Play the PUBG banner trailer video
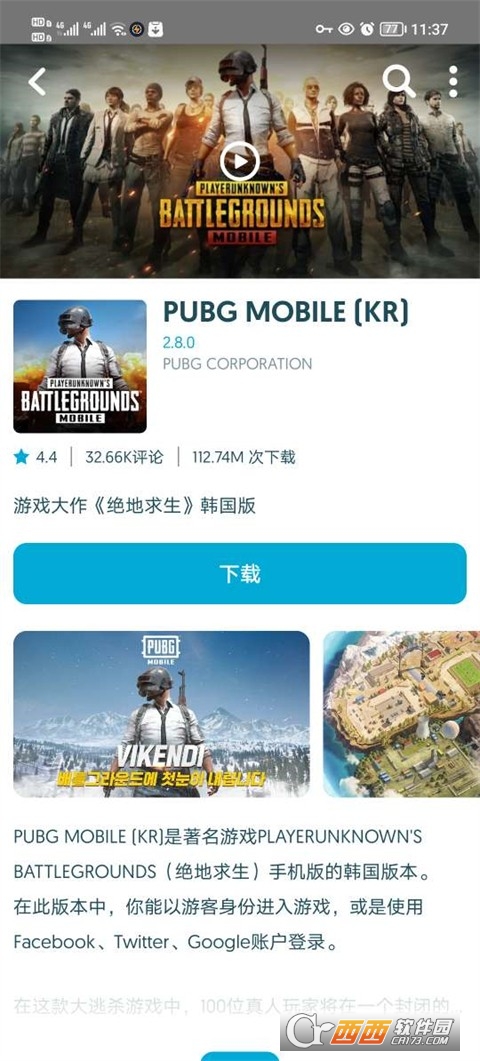 click(x=240, y=162)
